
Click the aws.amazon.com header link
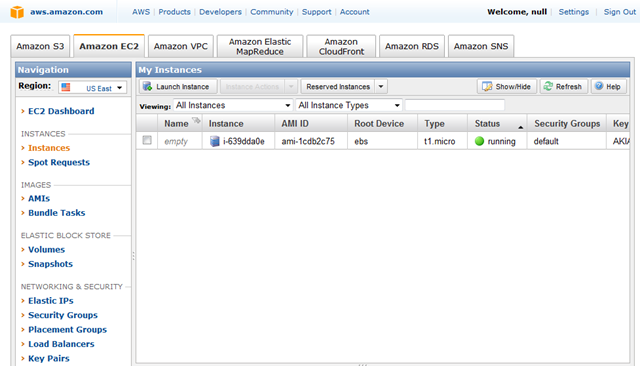66,12
